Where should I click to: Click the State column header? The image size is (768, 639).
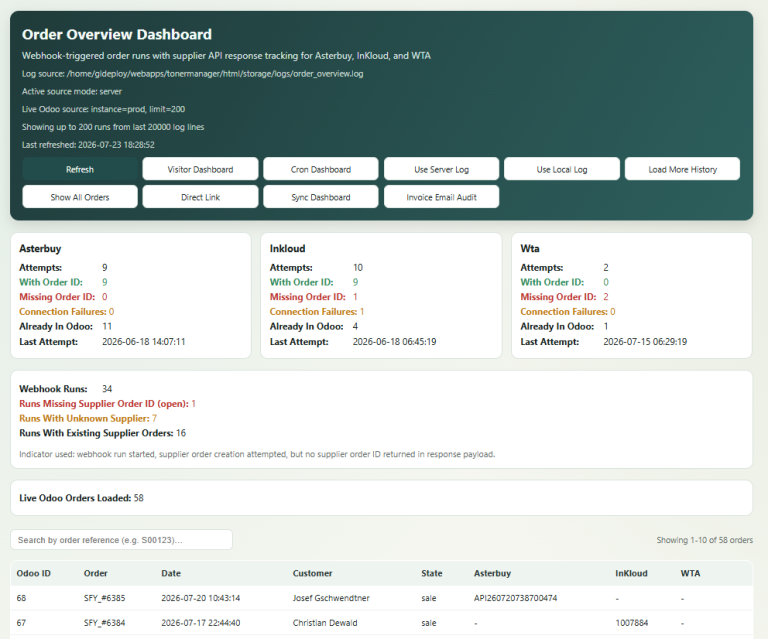(x=432, y=573)
